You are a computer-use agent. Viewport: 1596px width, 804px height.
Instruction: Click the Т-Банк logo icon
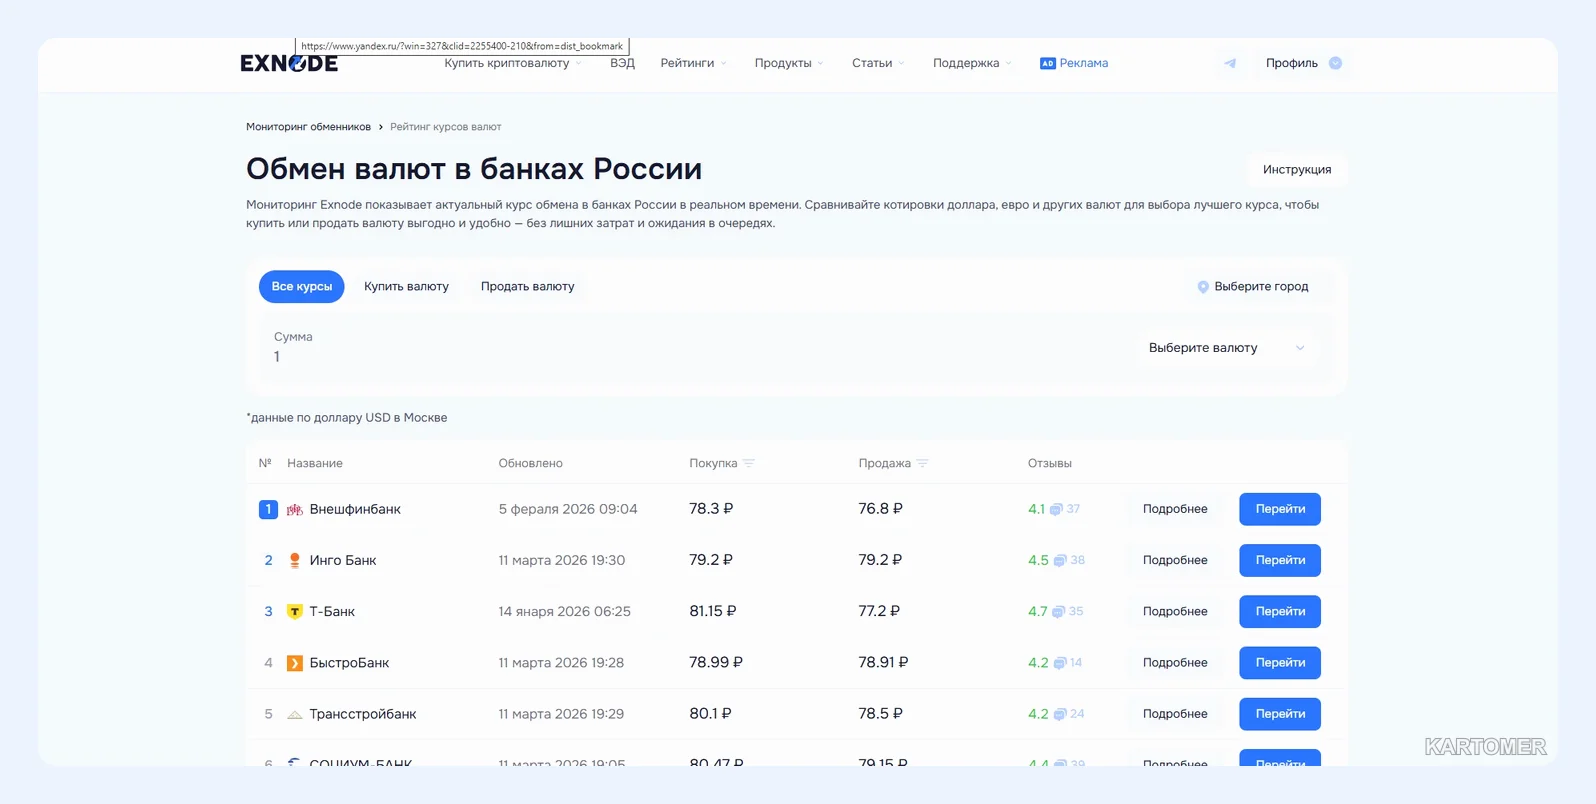click(x=295, y=611)
